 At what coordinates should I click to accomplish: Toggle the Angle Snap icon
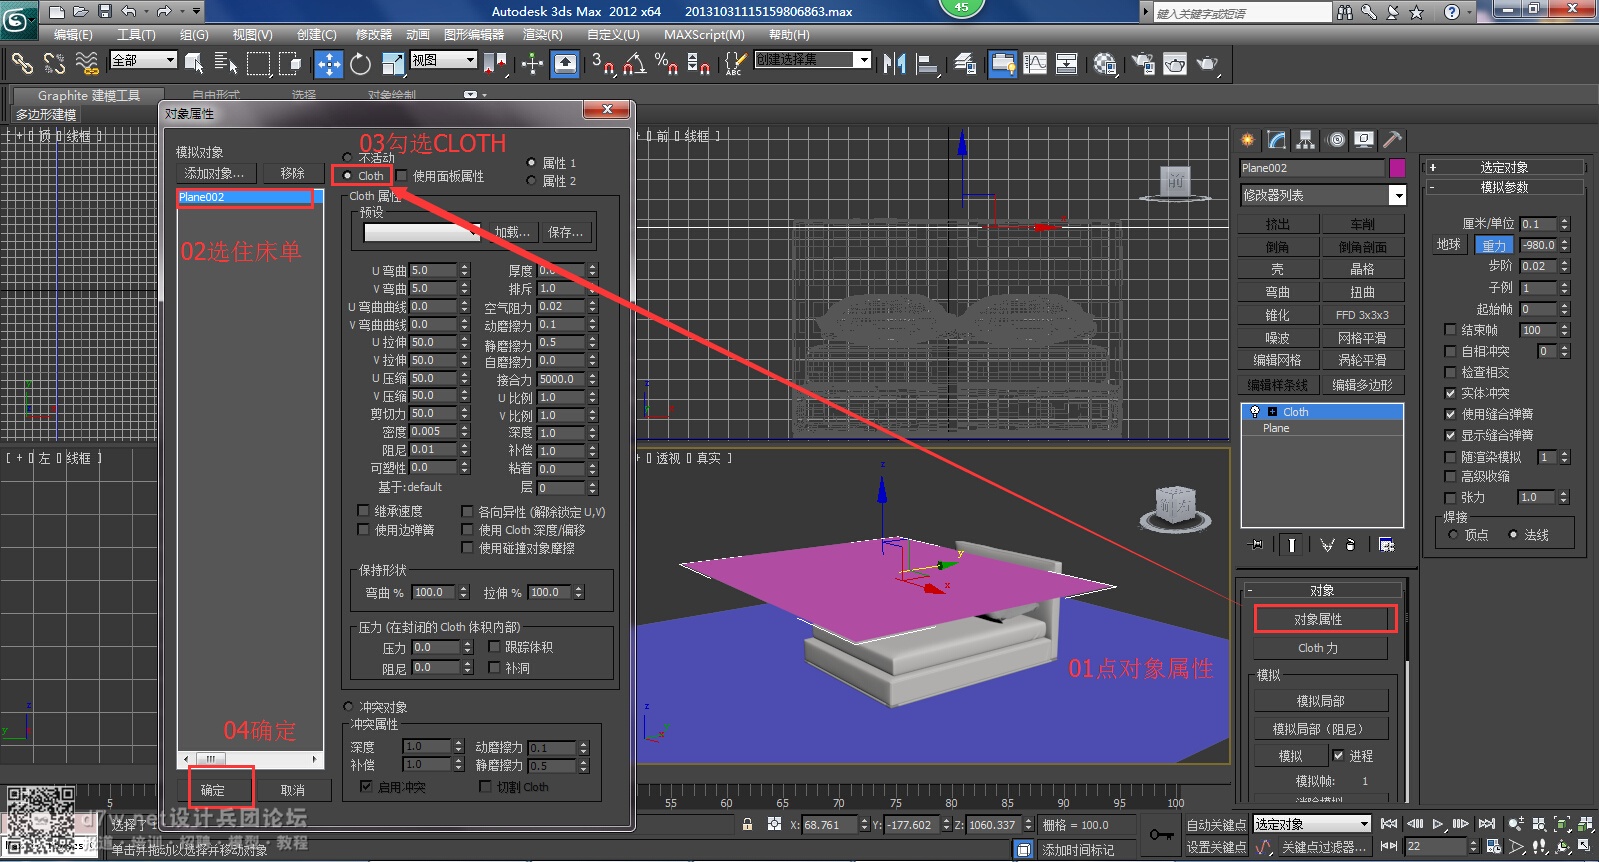(634, 64)
